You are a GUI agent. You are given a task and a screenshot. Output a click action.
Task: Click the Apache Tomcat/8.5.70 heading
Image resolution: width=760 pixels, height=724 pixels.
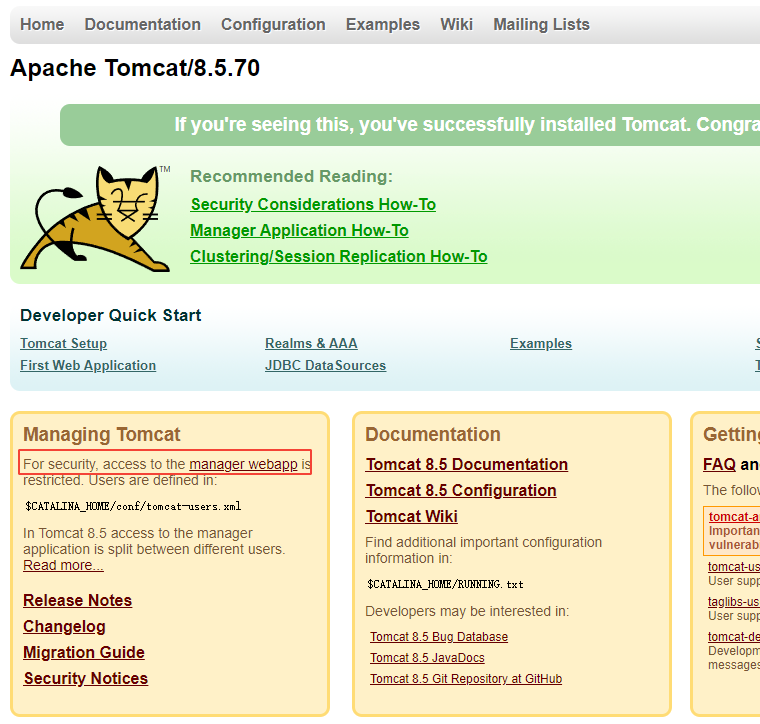[135, 68]
